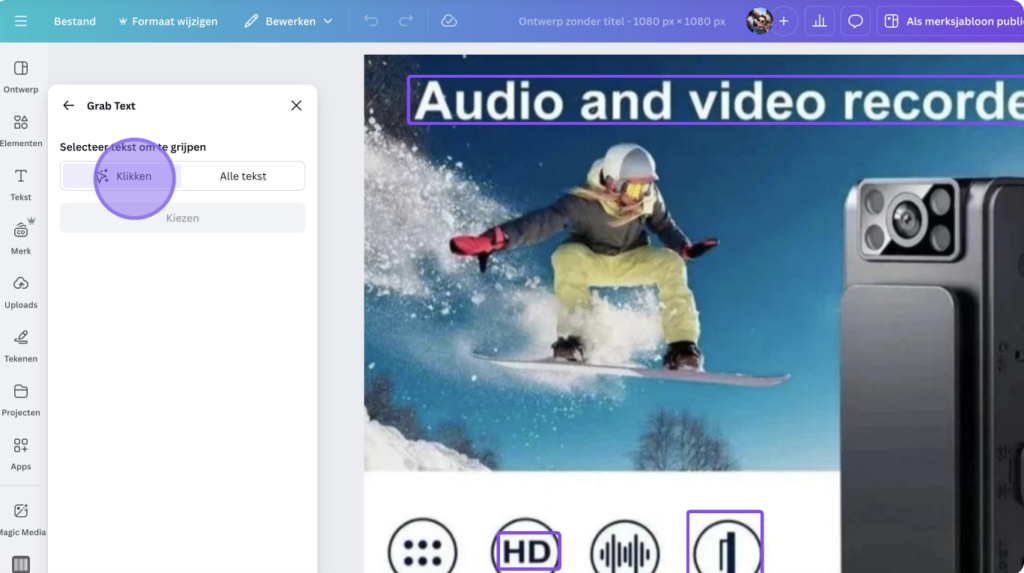This screenshot has width=1024, height=573.
Task: Select the highlighted bar icon box on canvas
Action: click(x=725, y=542)
